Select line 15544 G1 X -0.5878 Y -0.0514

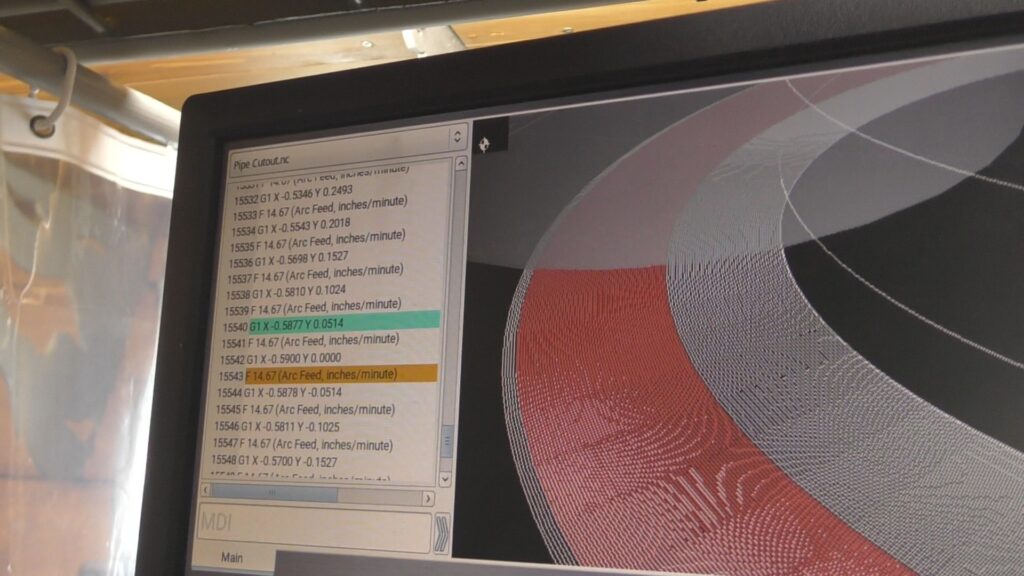tap(280, 392)
